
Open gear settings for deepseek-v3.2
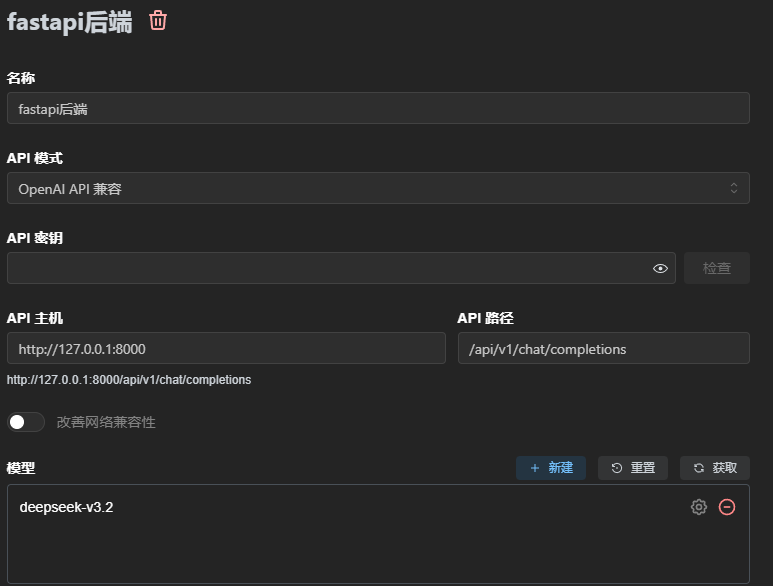(698, 507)
